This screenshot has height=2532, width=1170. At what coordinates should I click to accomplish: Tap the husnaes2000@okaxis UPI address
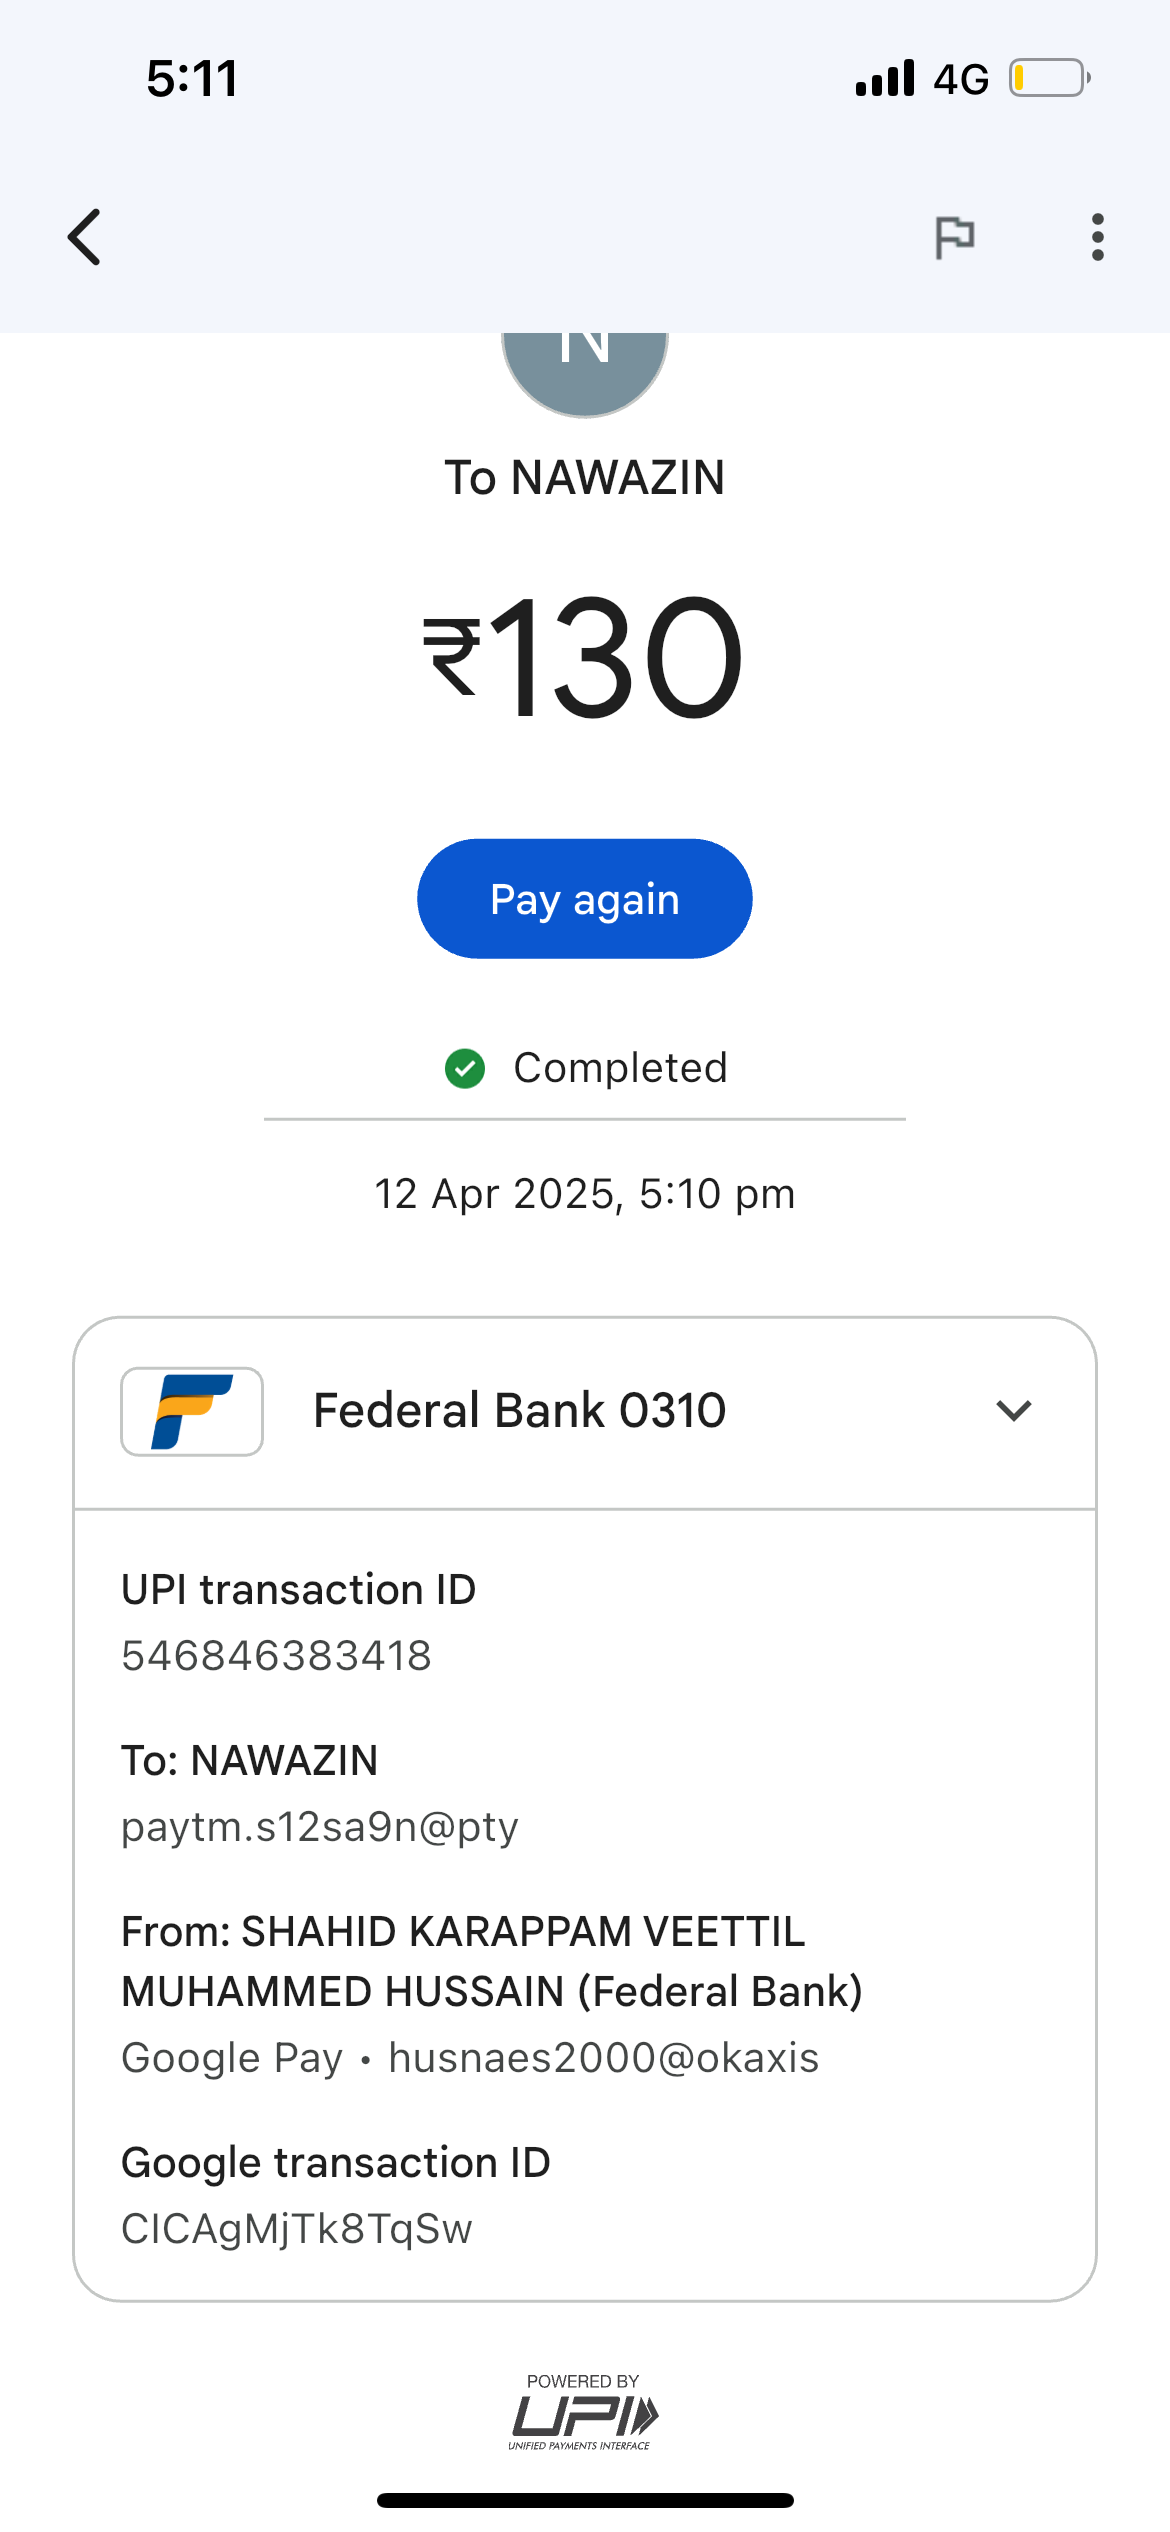604,2058
